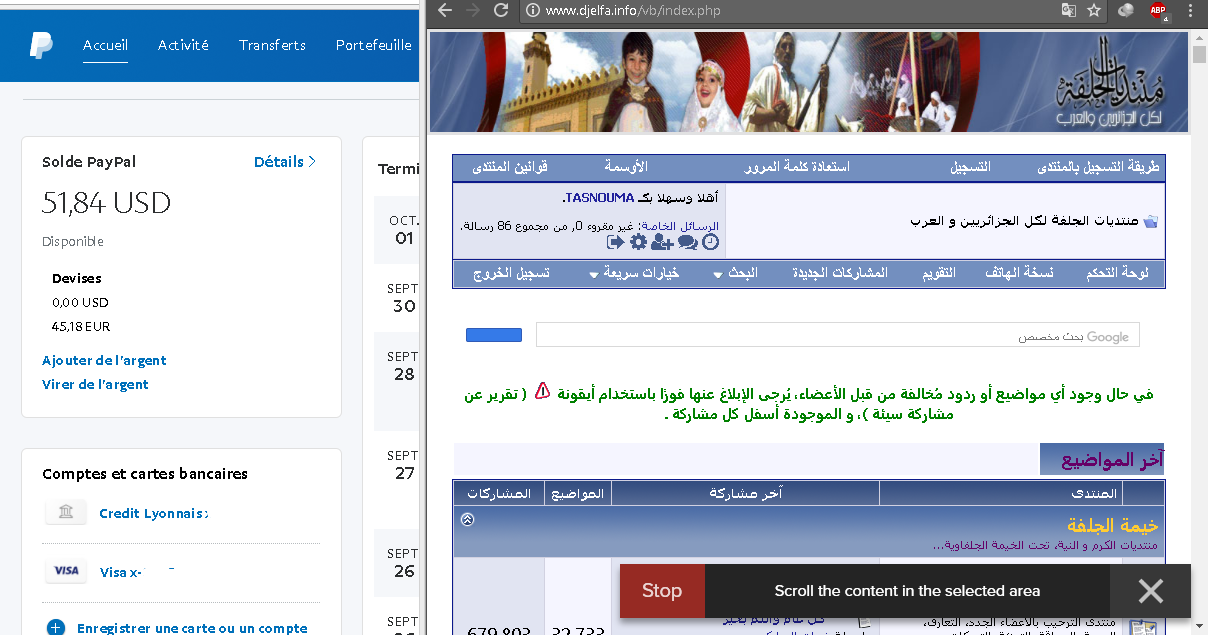The width and height of the screenshot is (1208, 635).
Task: Open the Transferts tab in PayPal
Action: [272, 45]
